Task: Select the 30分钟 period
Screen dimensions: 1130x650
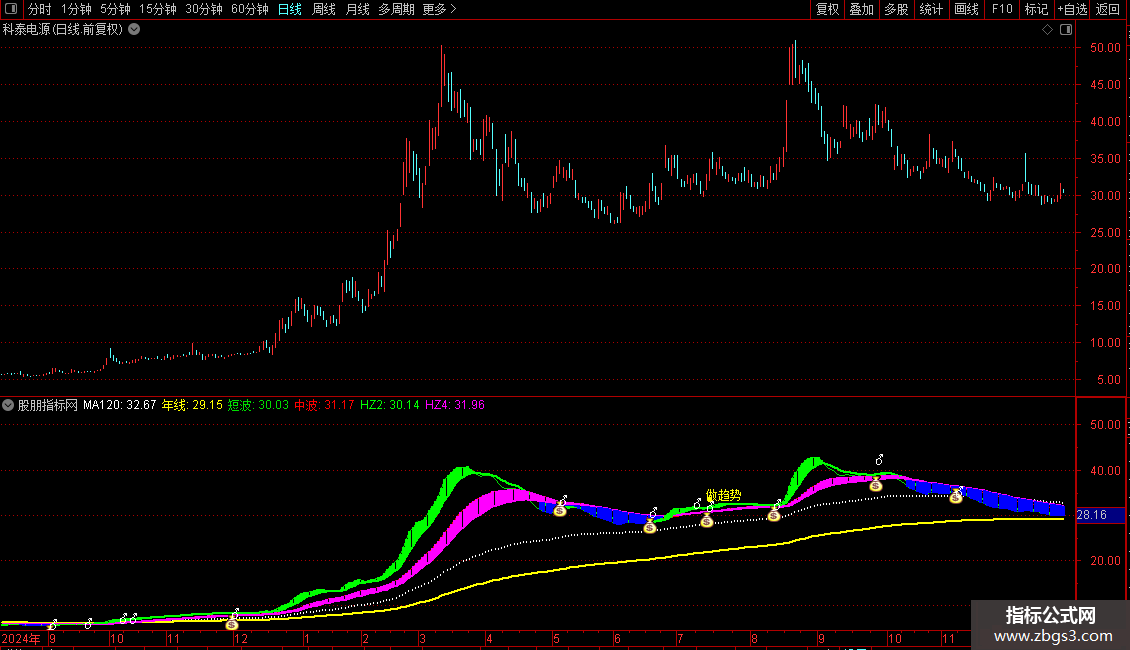Action: click(204, 9)
